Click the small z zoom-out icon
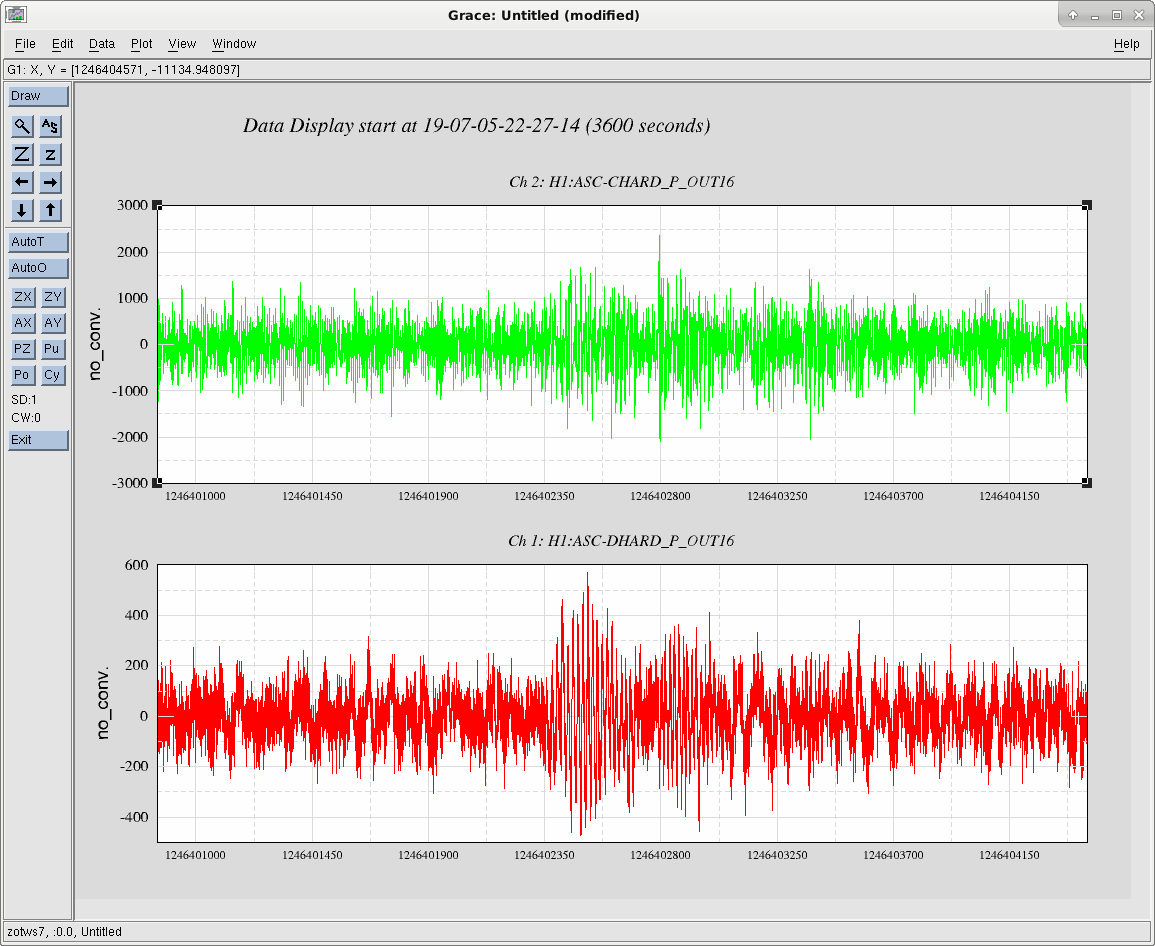Viewport: 1155px width, 946px height. click(50, 155)
